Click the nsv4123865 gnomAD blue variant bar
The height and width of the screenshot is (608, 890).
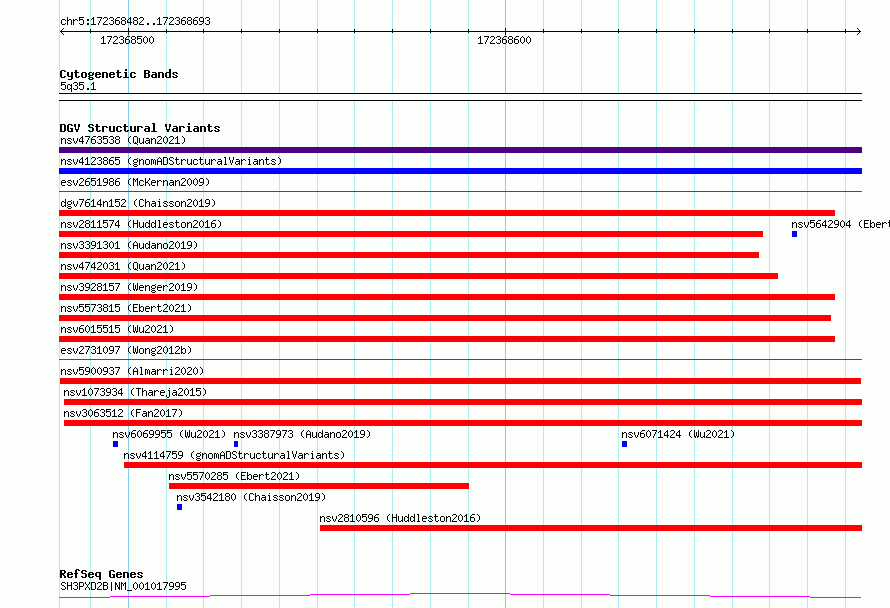(x=460, y=171)
